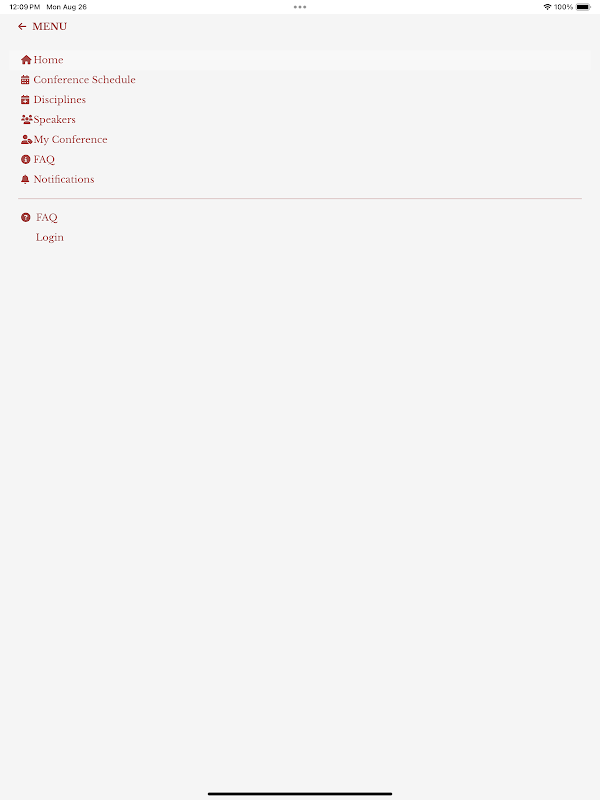The width and height of the screenshot is (600, 800).
Task: Tap the Conference Schedule calendar icon
Action: (x=25, y=80)
